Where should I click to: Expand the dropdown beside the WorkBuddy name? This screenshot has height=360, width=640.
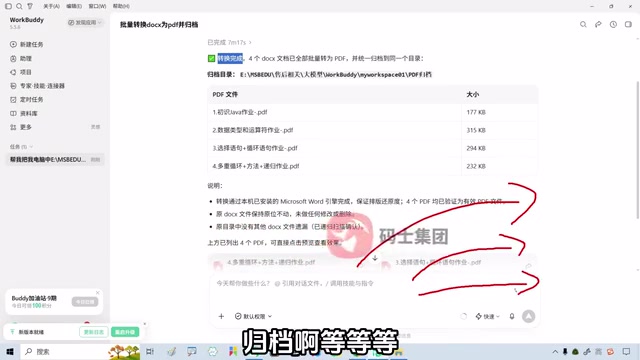(85, 22)
